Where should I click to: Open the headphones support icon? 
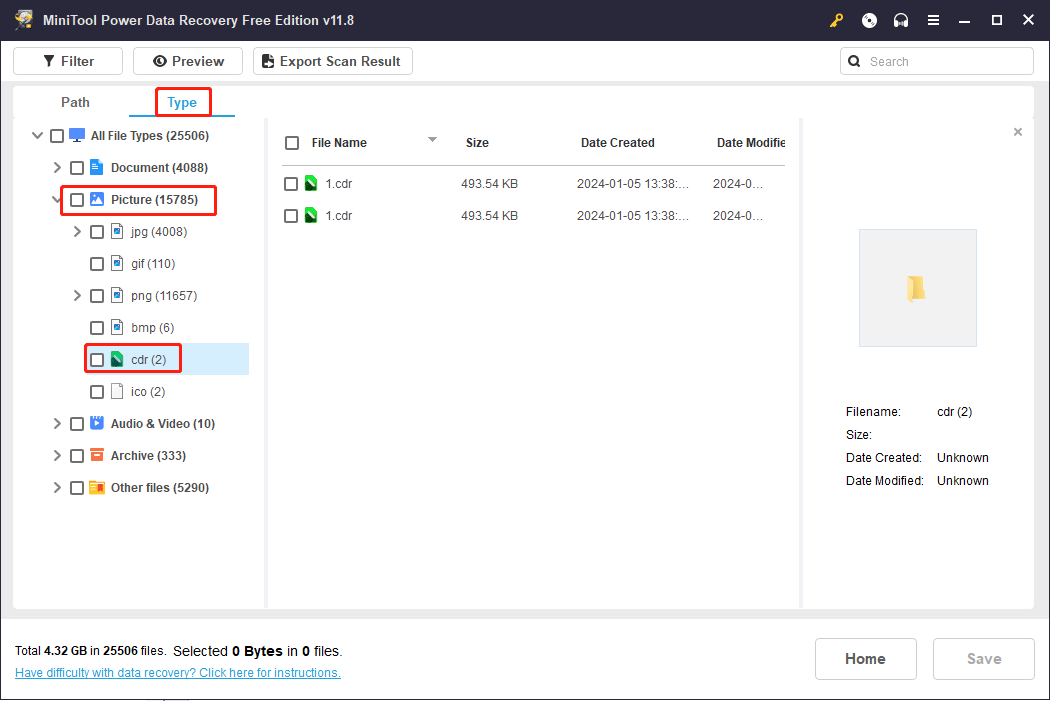point(901,20)
